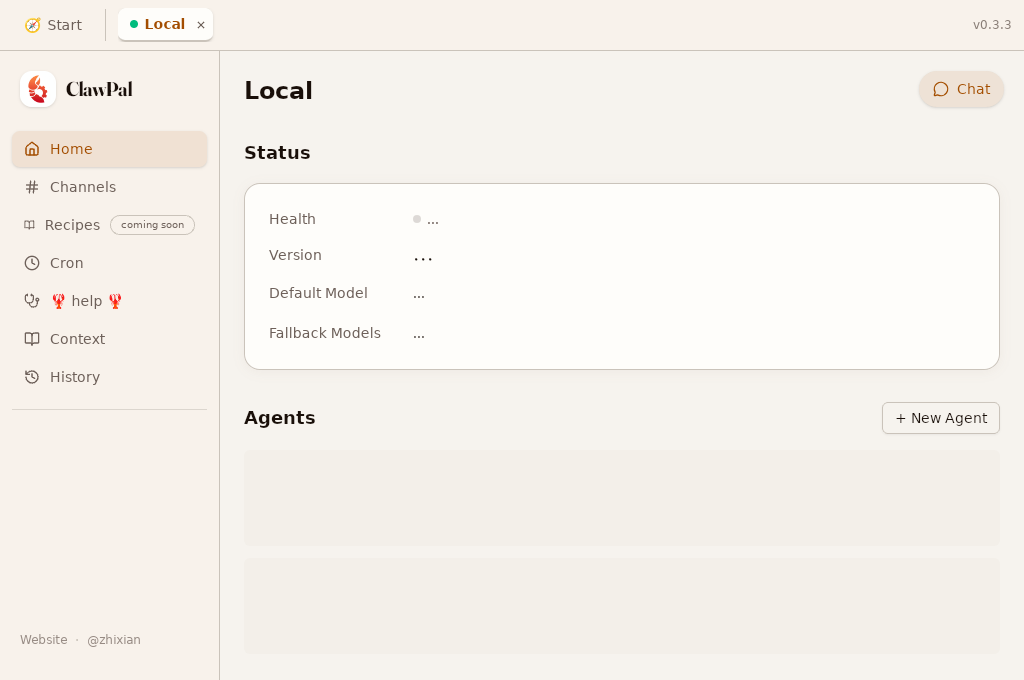Click the Version label in Status
This screenshot has height=680, width=1024.
click(295, 255)
